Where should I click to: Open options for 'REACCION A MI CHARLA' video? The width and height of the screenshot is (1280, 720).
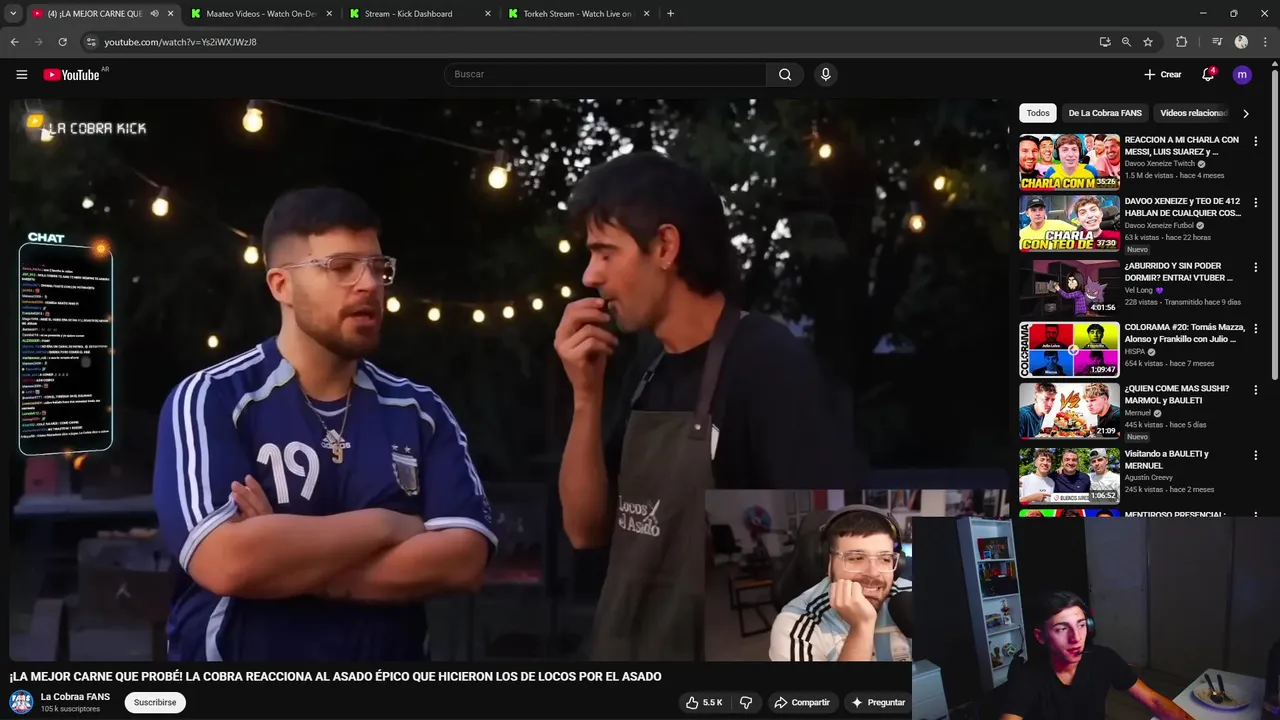[x=1256, y=141]
